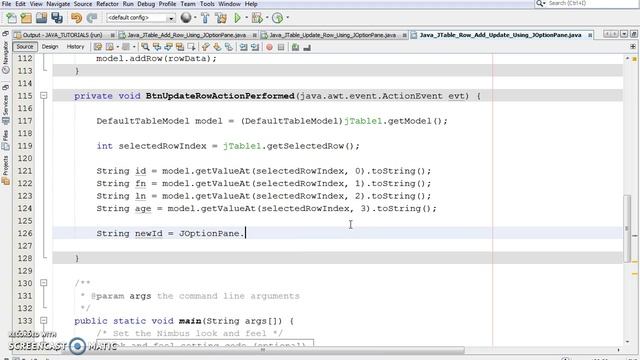This screenshot has width=640, height=360.
Task: Switch to History view toggle
Action: coord(75,47)
